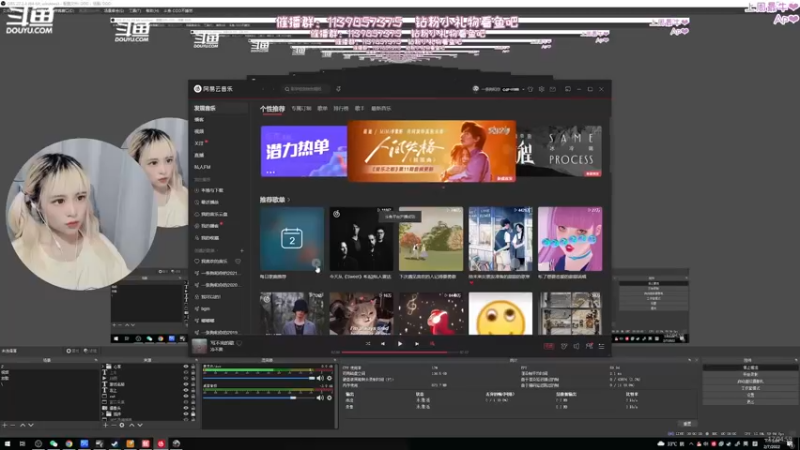Open 最近播放 in the NetEase sidebar

[x=210, y=202]
